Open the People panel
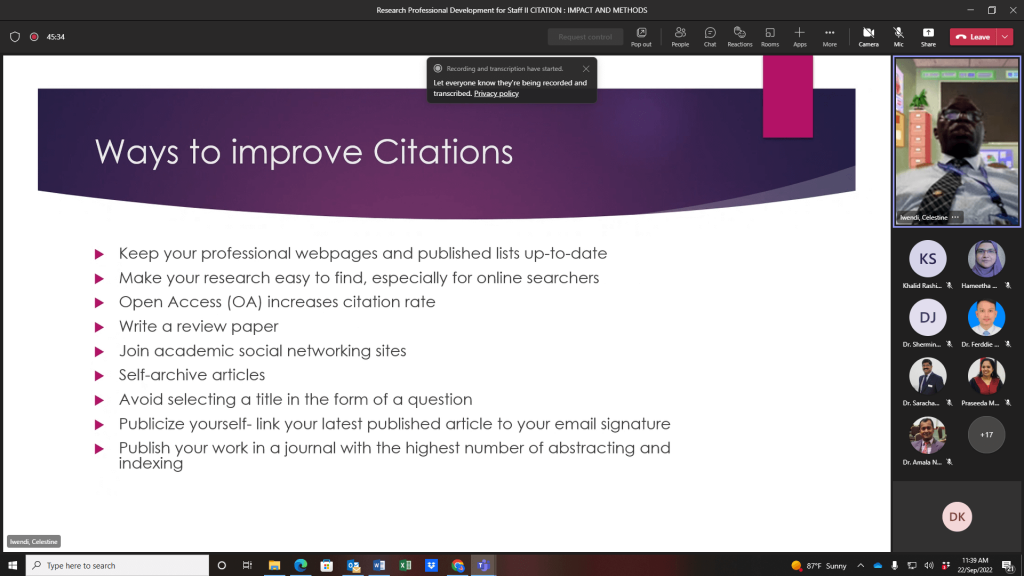The height and width of the screenshot is (576, 1024). point(680,36)
